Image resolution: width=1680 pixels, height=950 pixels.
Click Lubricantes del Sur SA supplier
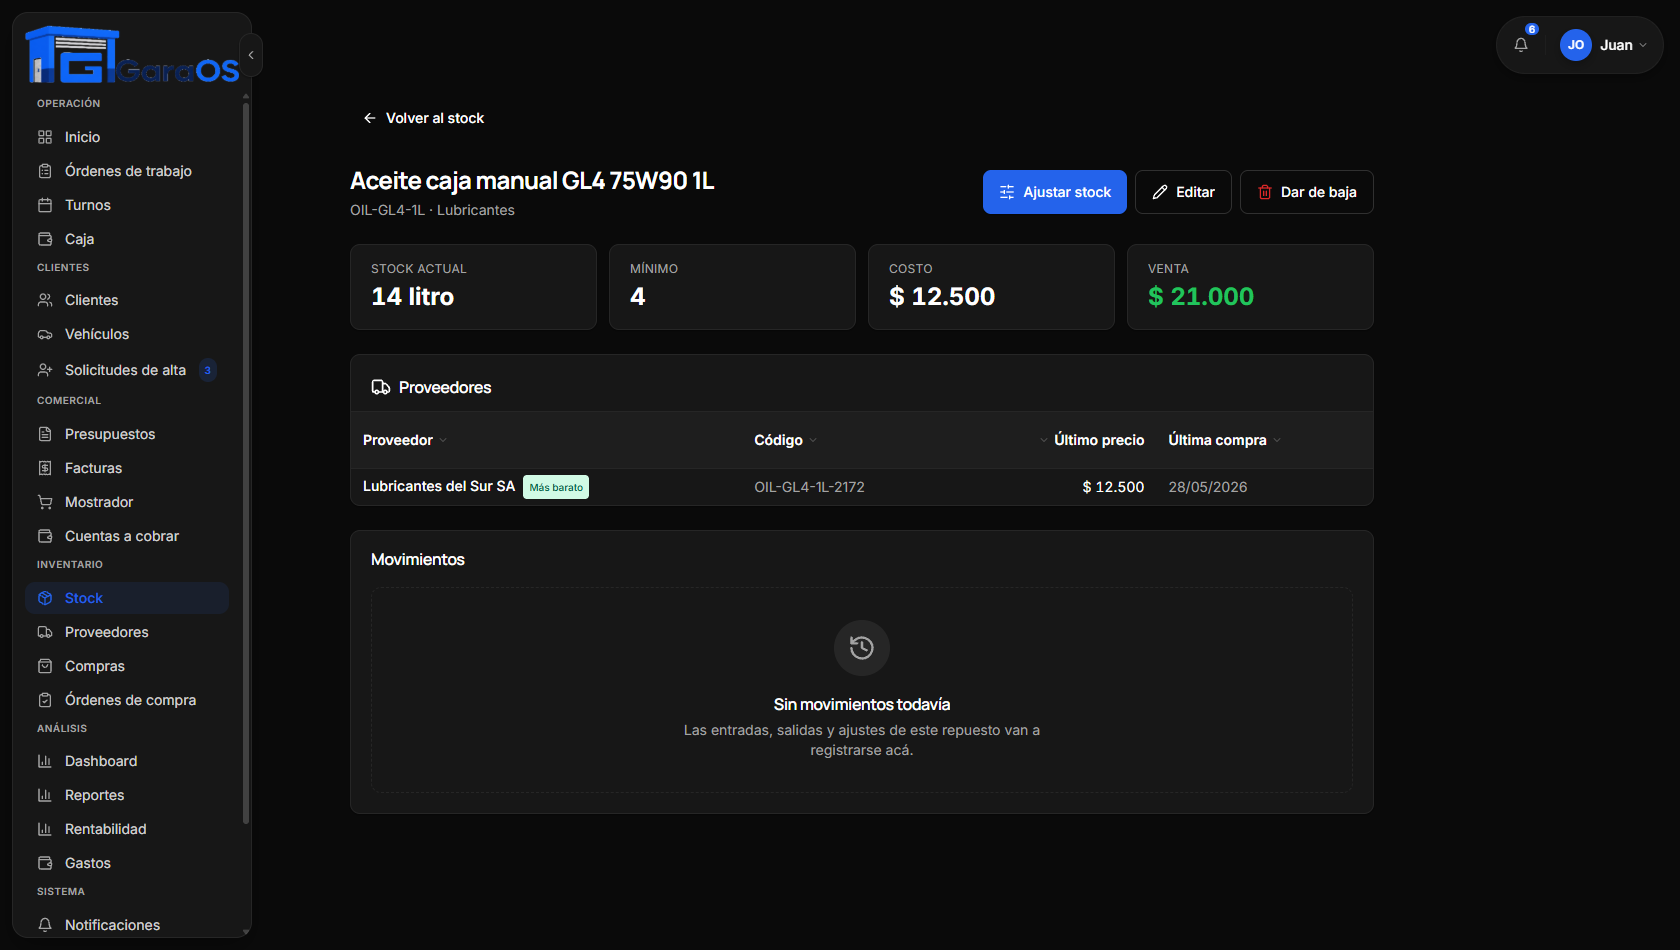[x=439, y=486]
